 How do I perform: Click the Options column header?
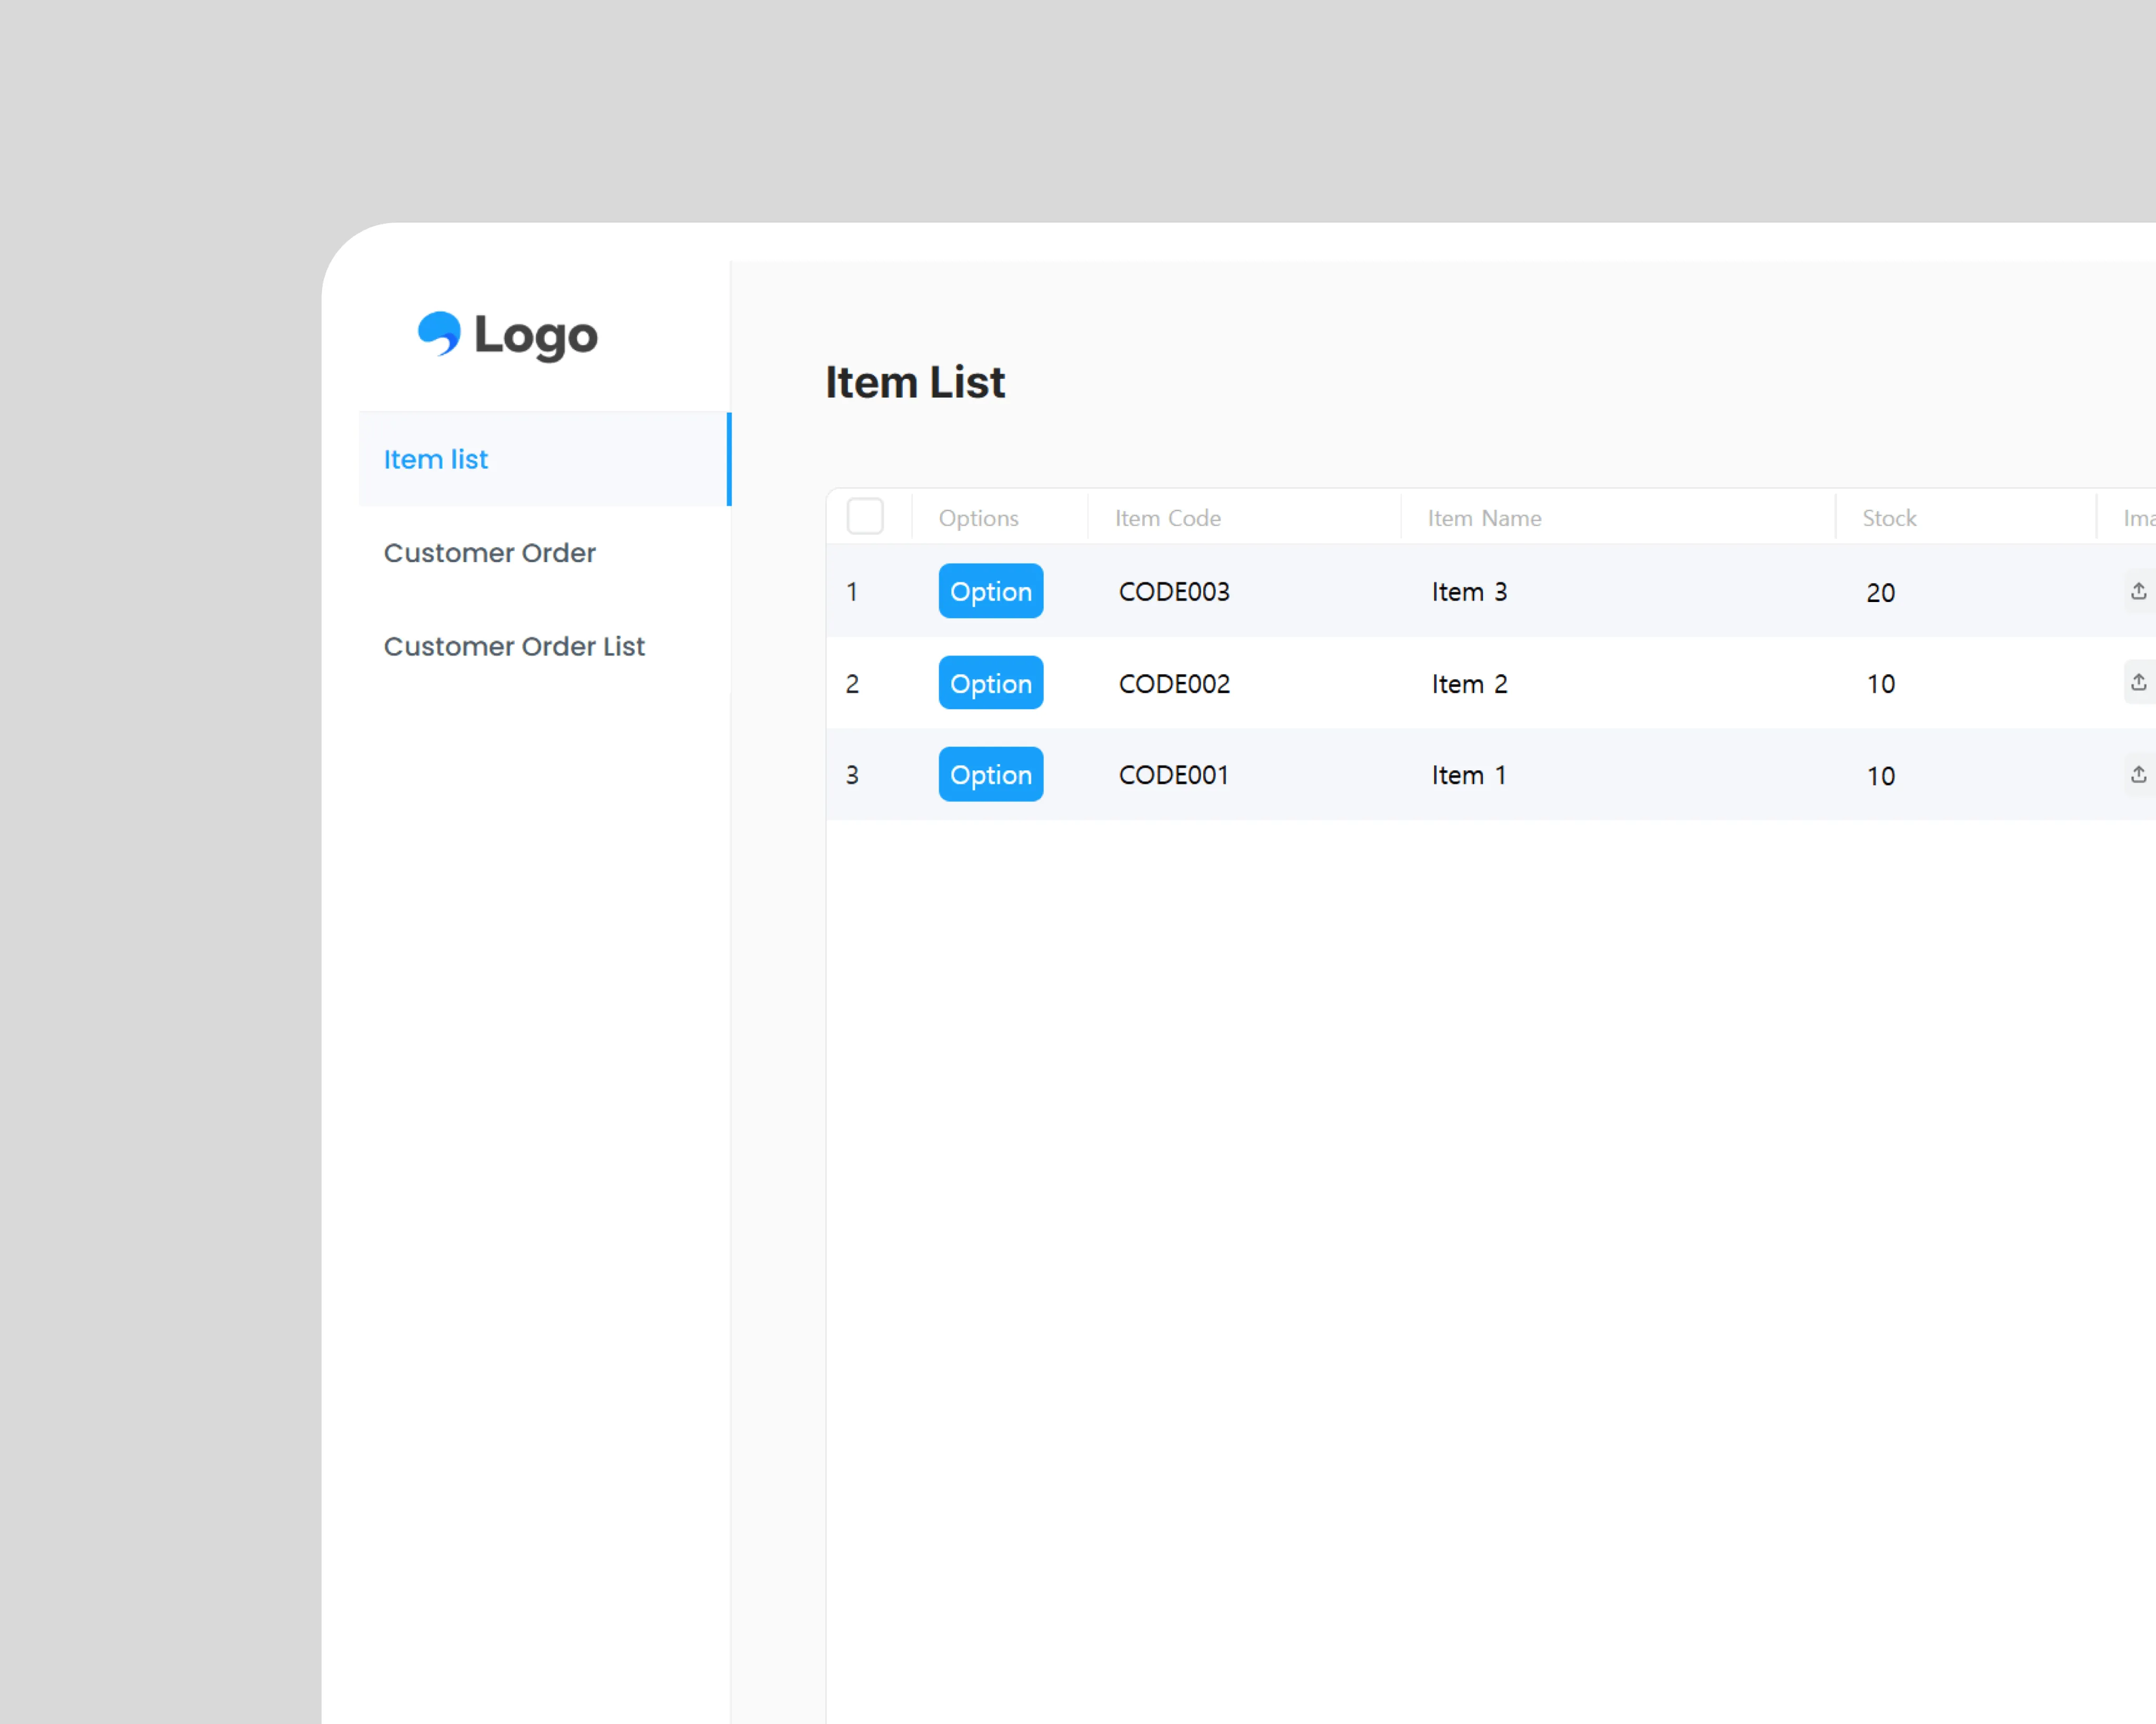pos(978,517)
